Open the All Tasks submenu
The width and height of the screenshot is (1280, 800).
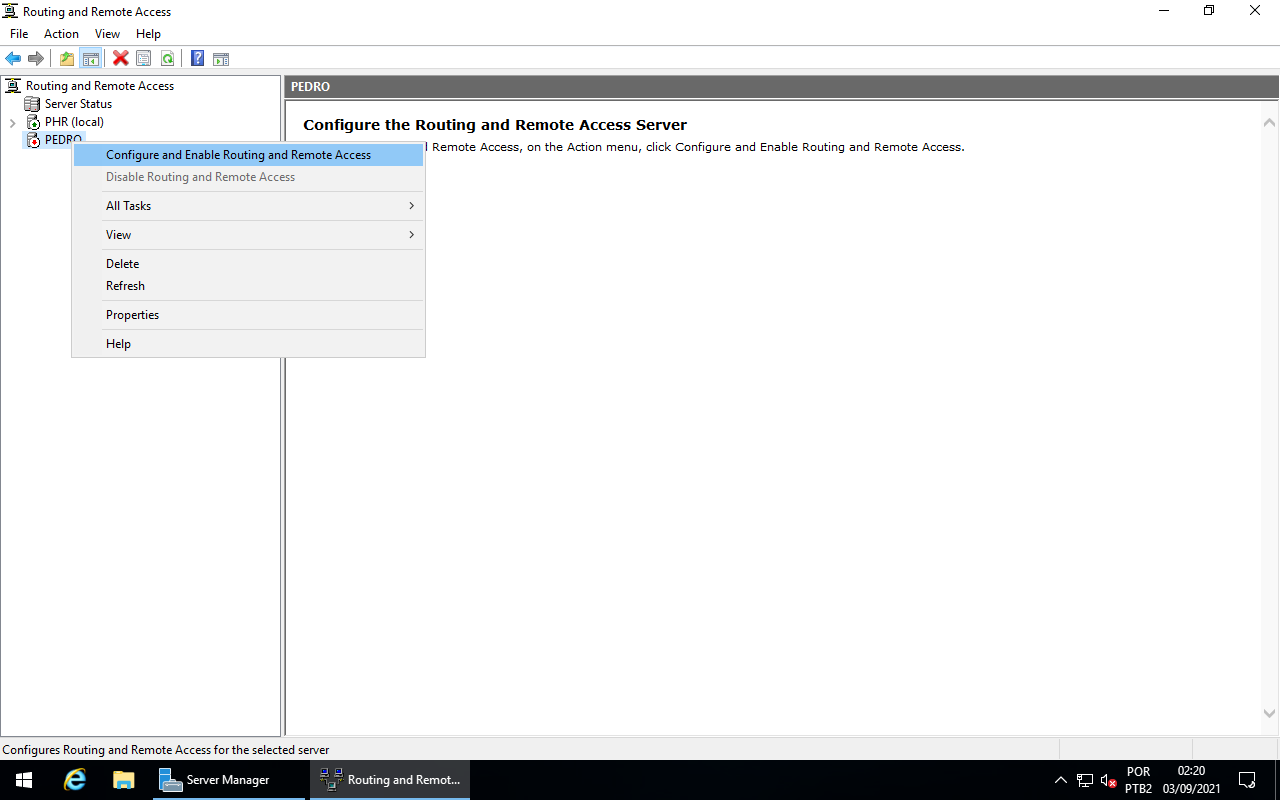coord(128,205)
